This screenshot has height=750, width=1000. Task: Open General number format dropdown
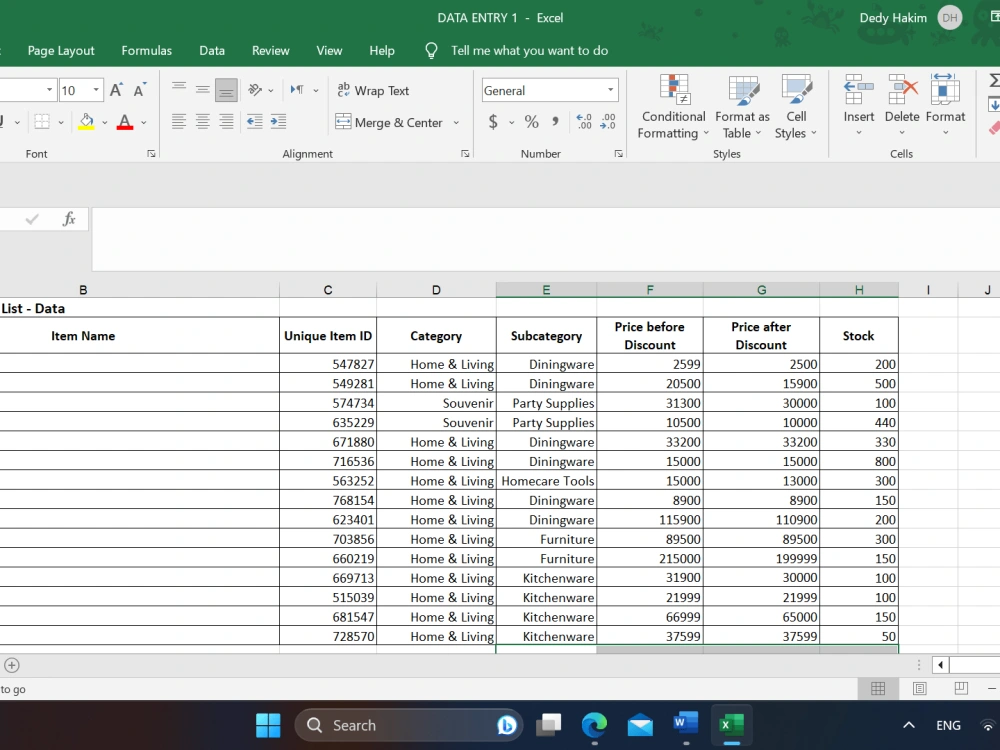click(610, 90)
